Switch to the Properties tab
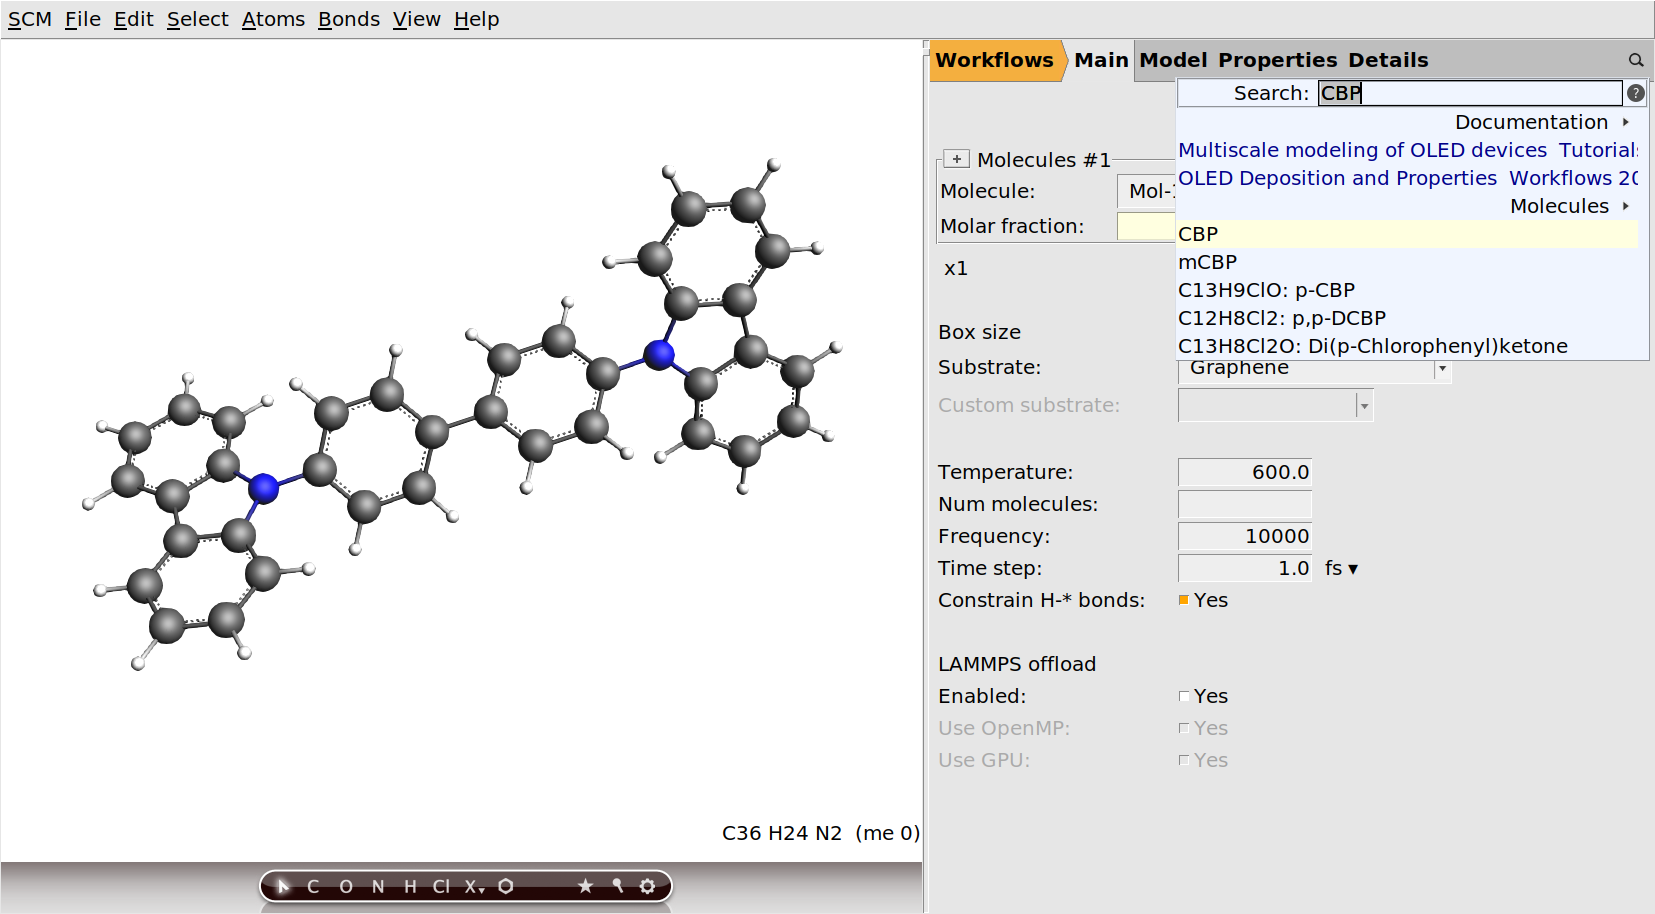 (x=1277, y=60)
